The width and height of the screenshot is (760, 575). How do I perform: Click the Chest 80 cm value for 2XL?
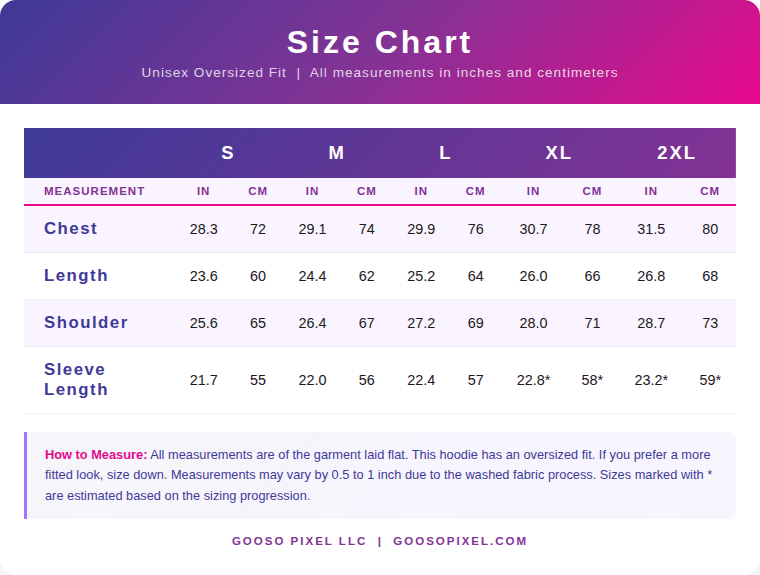[x=710, y=229]
